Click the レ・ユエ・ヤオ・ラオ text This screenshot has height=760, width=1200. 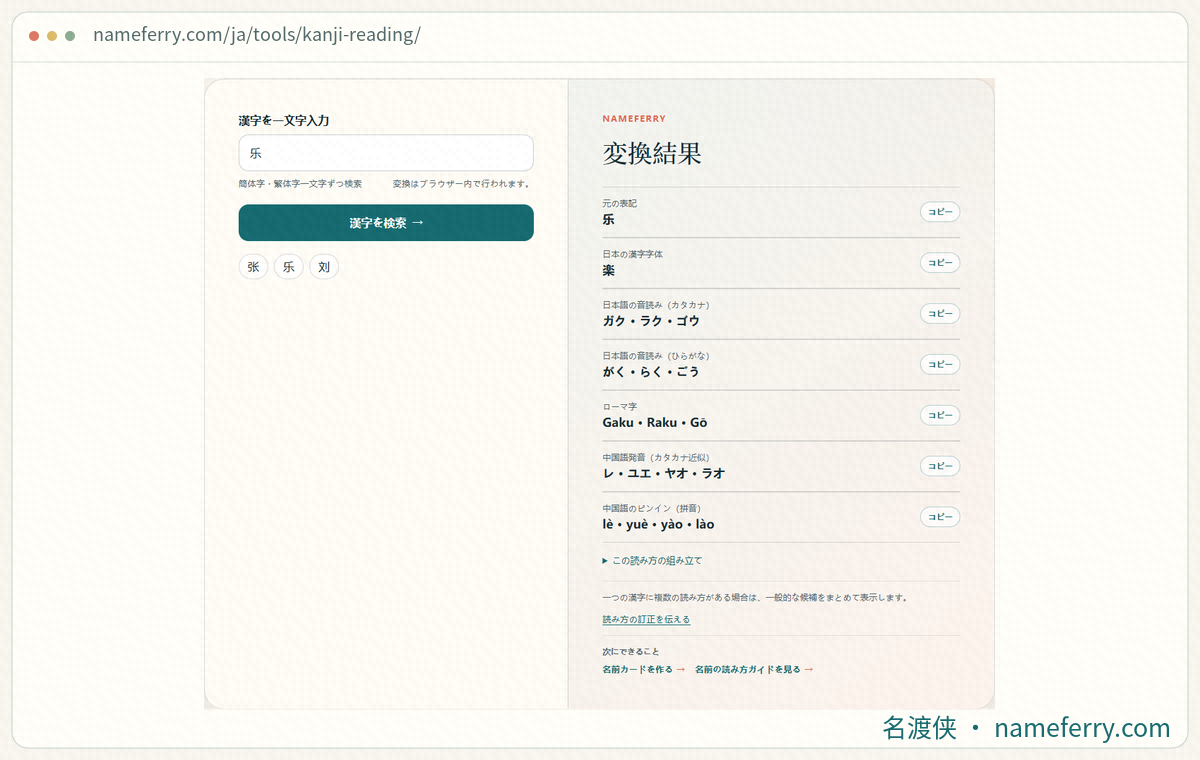click(664, 473)
